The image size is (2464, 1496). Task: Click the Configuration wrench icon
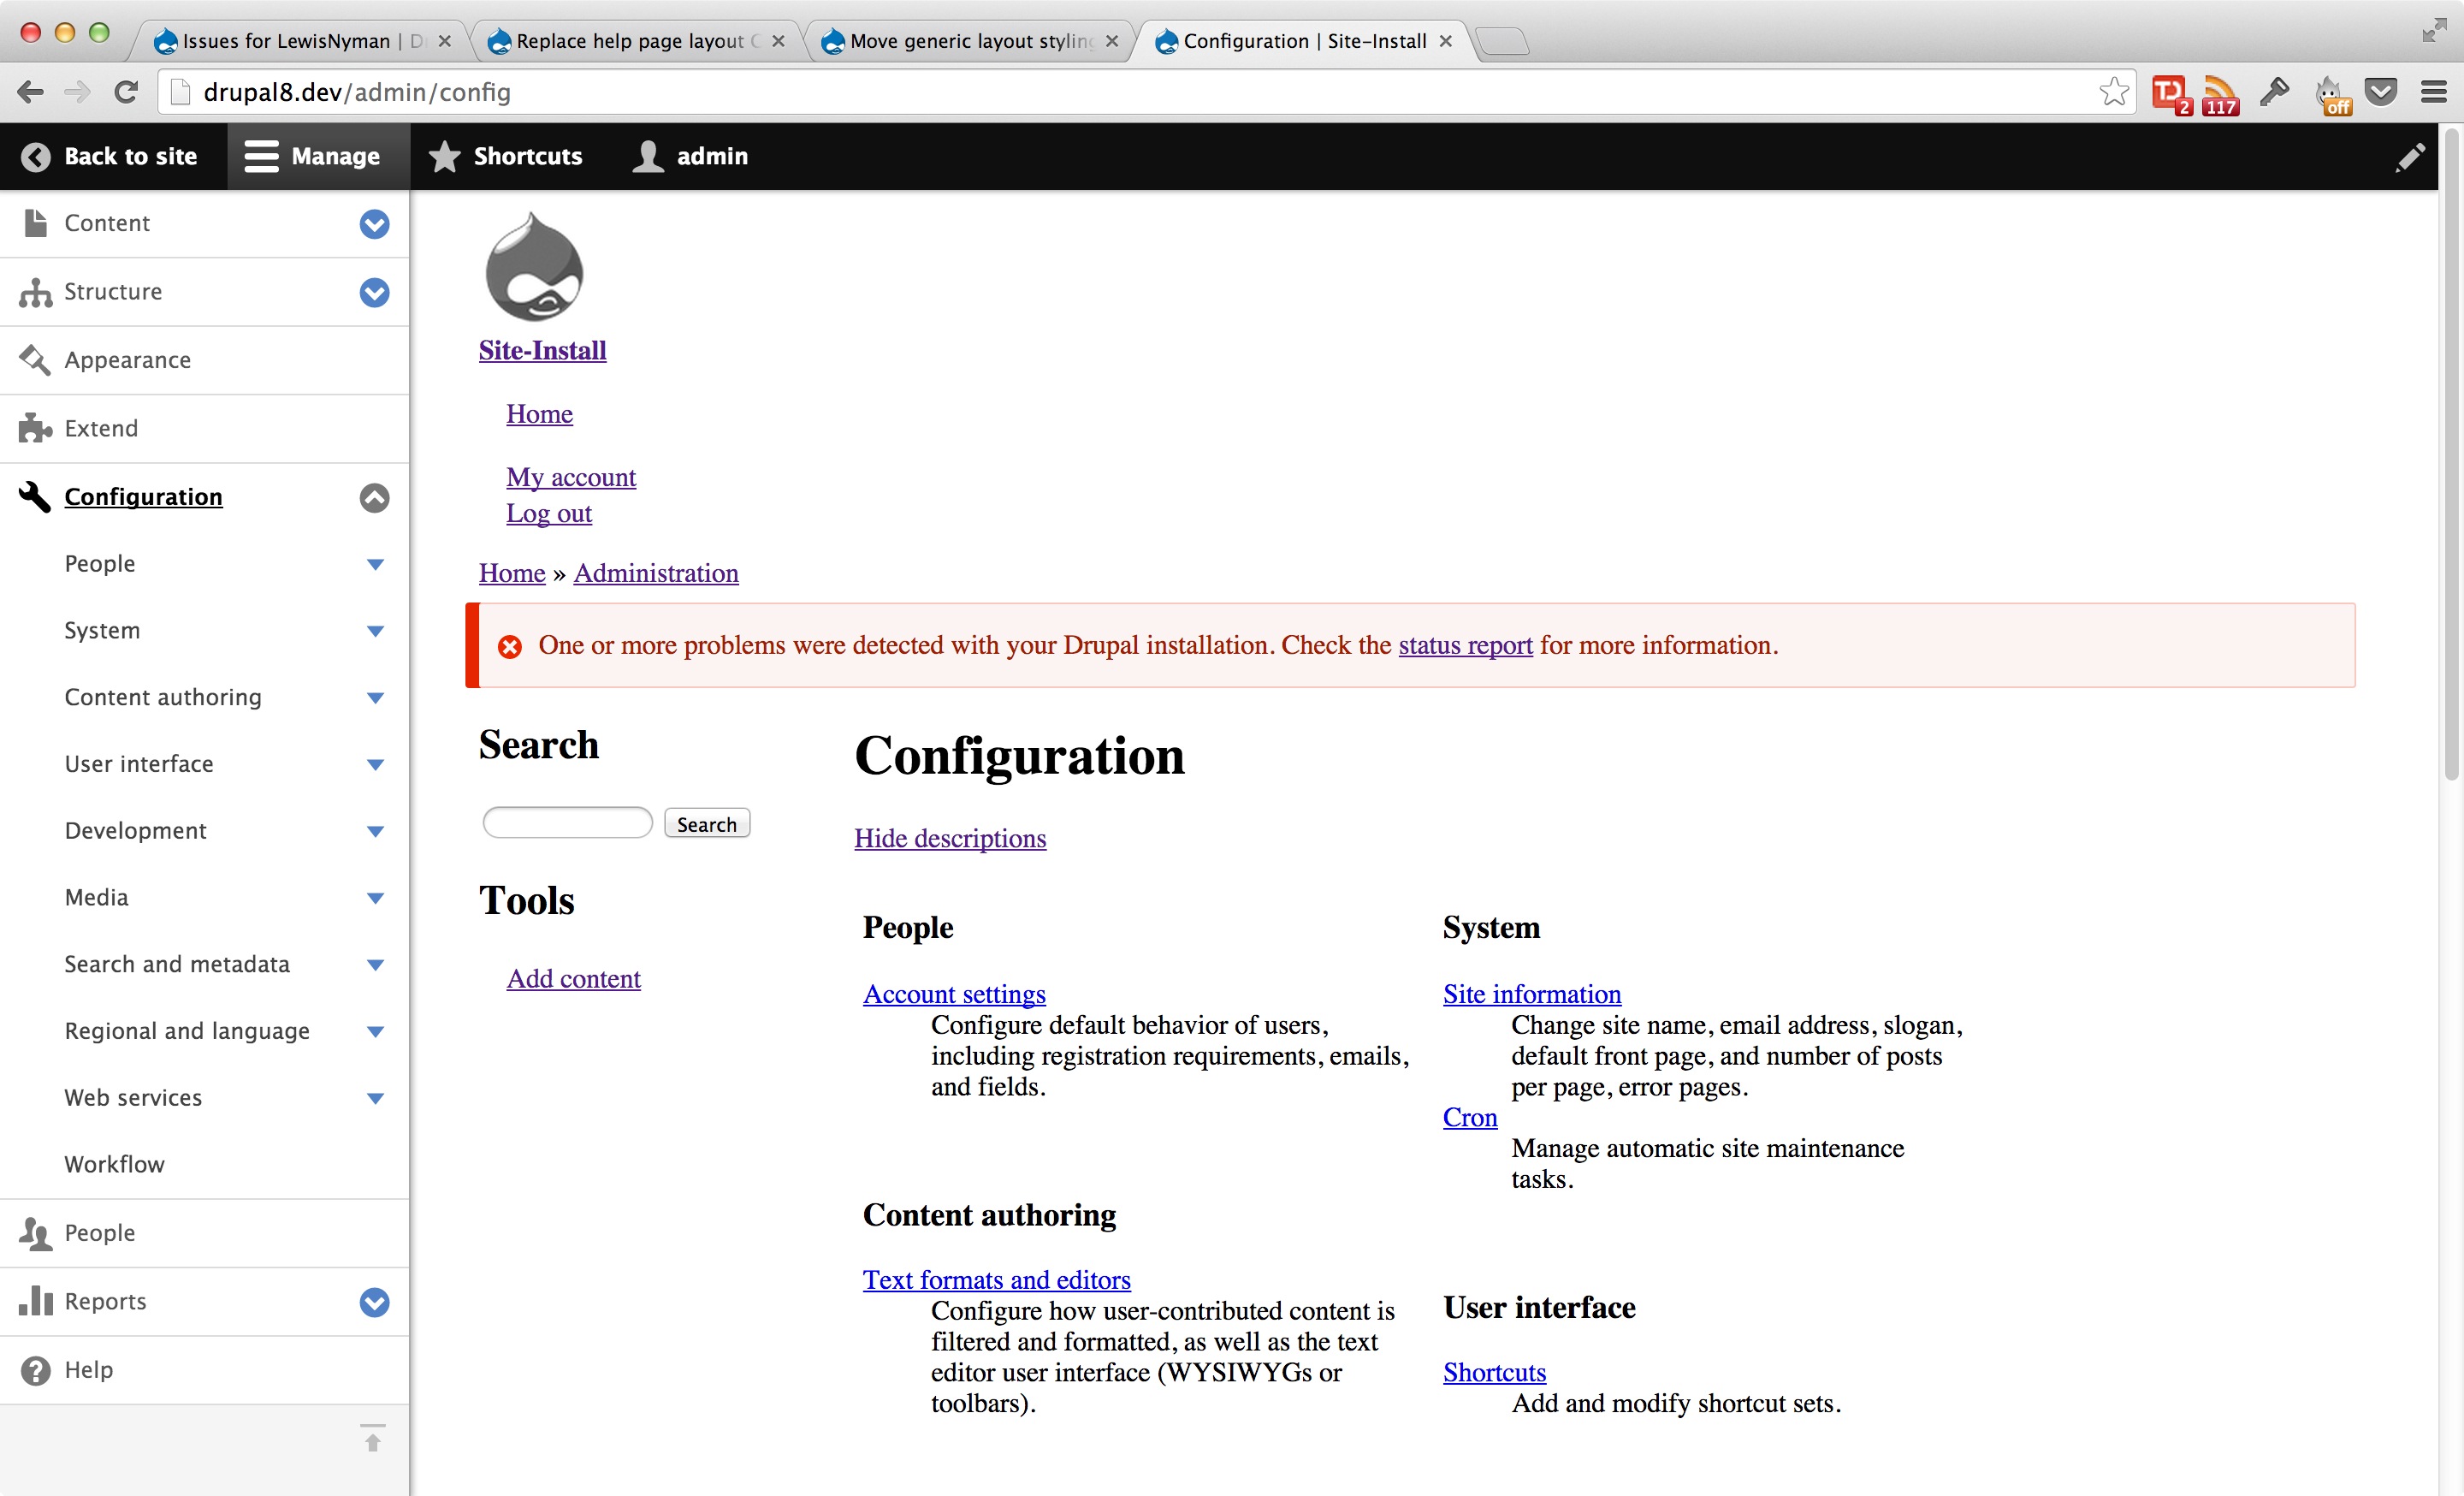(33, 497)
